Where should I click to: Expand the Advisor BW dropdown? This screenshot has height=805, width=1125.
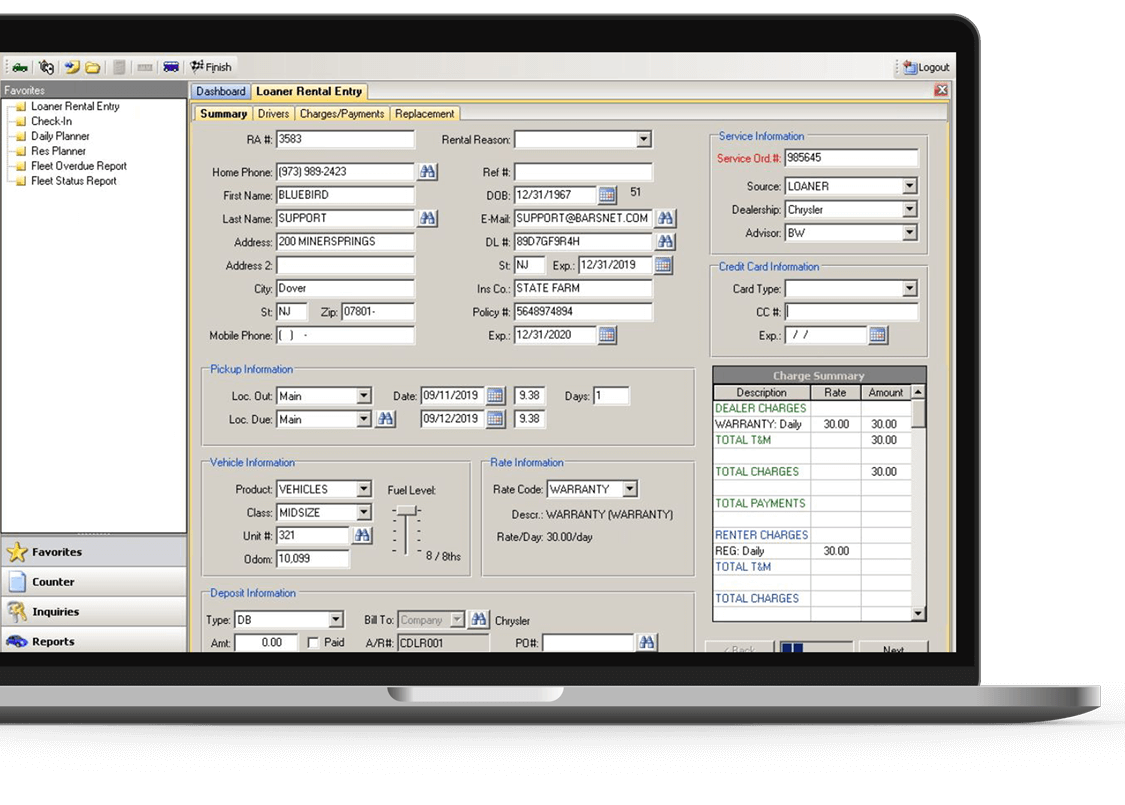910,232
